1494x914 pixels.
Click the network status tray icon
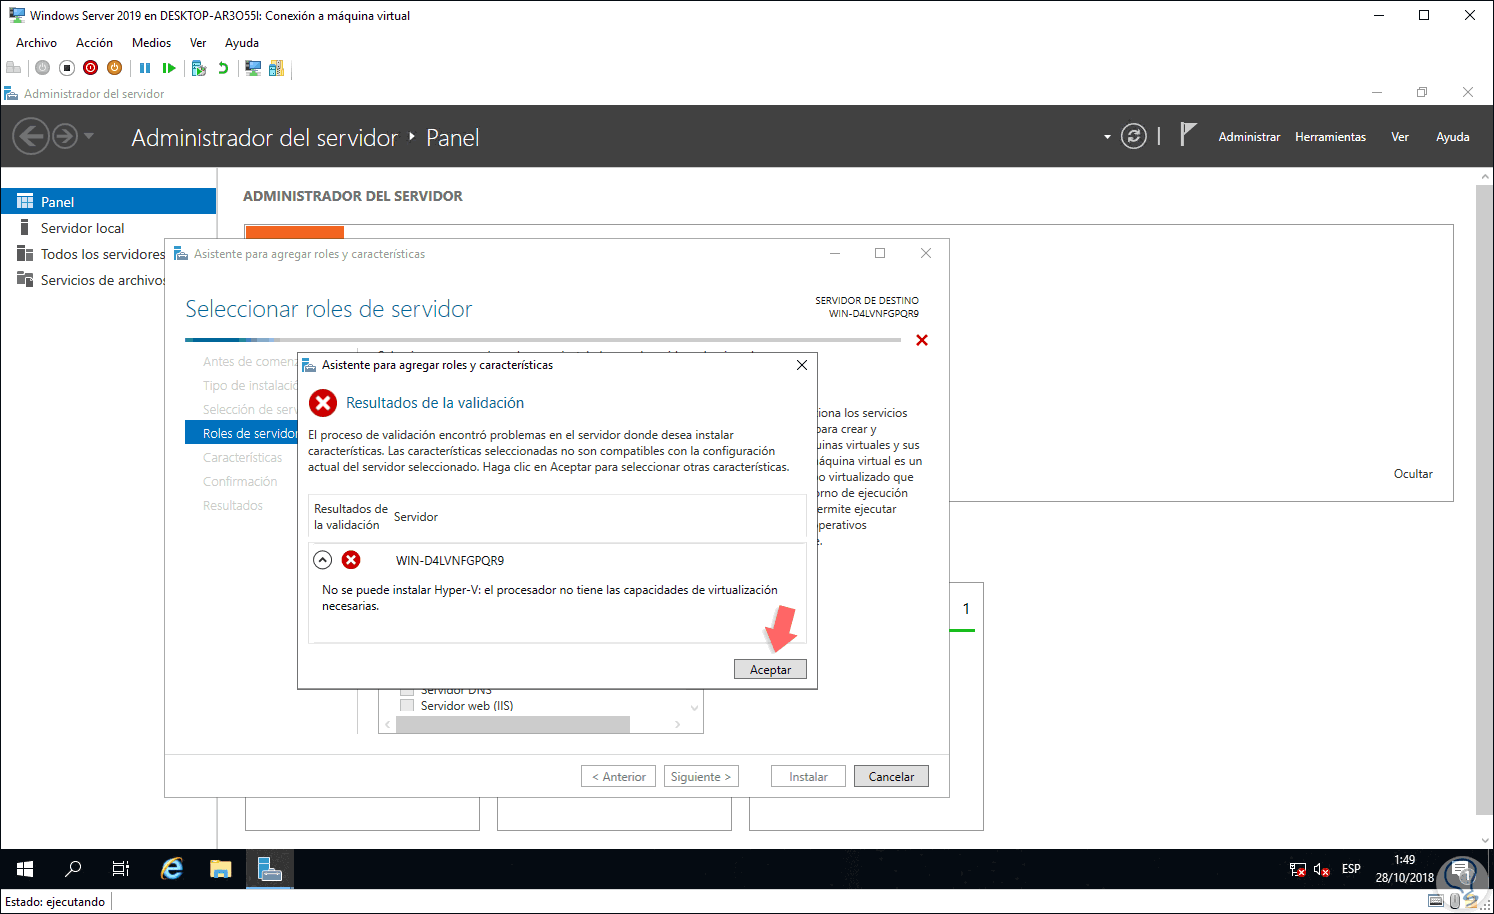(1298, 869)
